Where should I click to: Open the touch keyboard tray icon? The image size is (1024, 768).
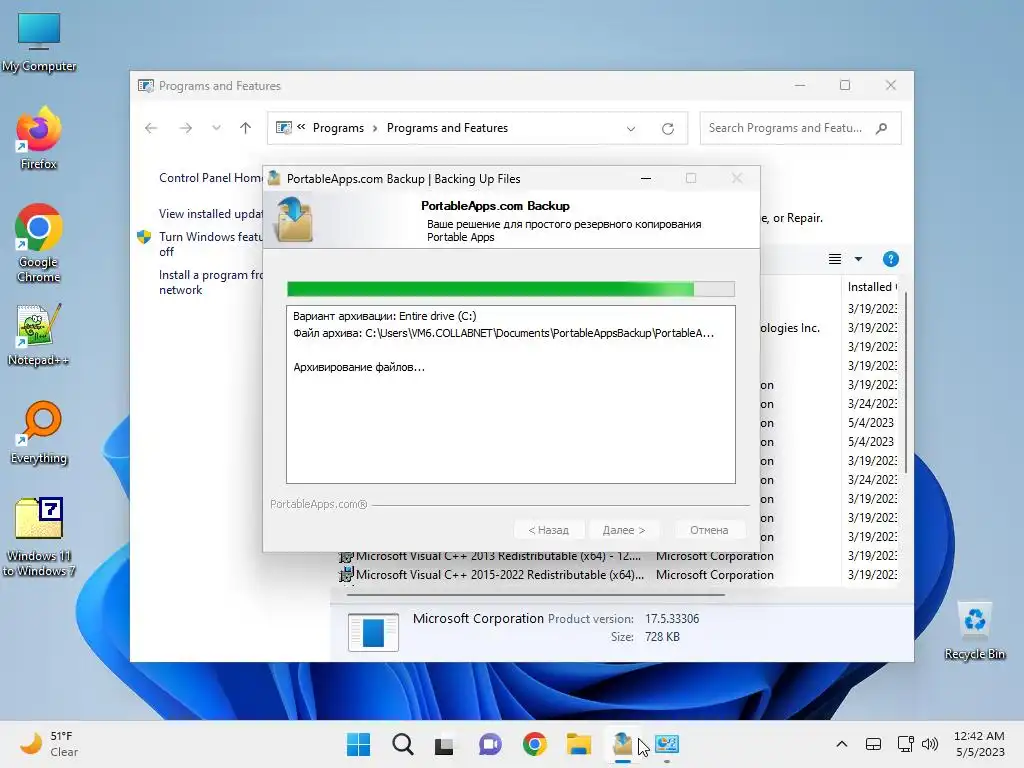pyautogui.click(x=873, y=744)
